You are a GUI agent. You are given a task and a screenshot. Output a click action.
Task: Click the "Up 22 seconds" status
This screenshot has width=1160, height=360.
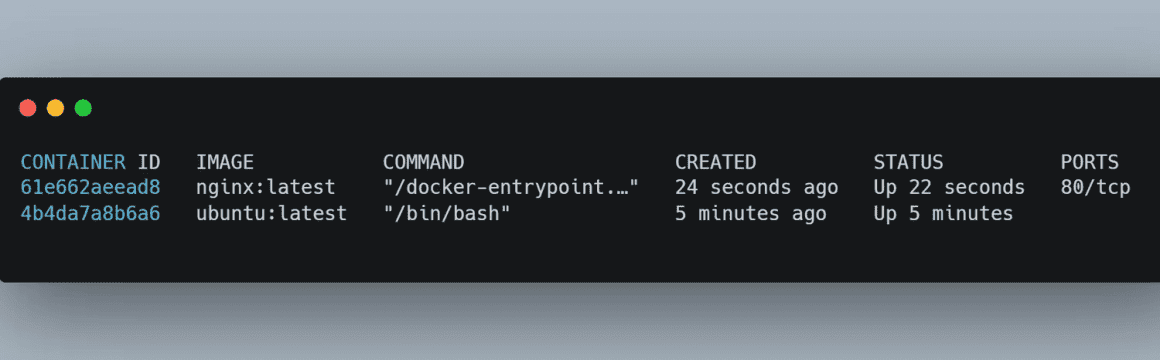[949, 188]
